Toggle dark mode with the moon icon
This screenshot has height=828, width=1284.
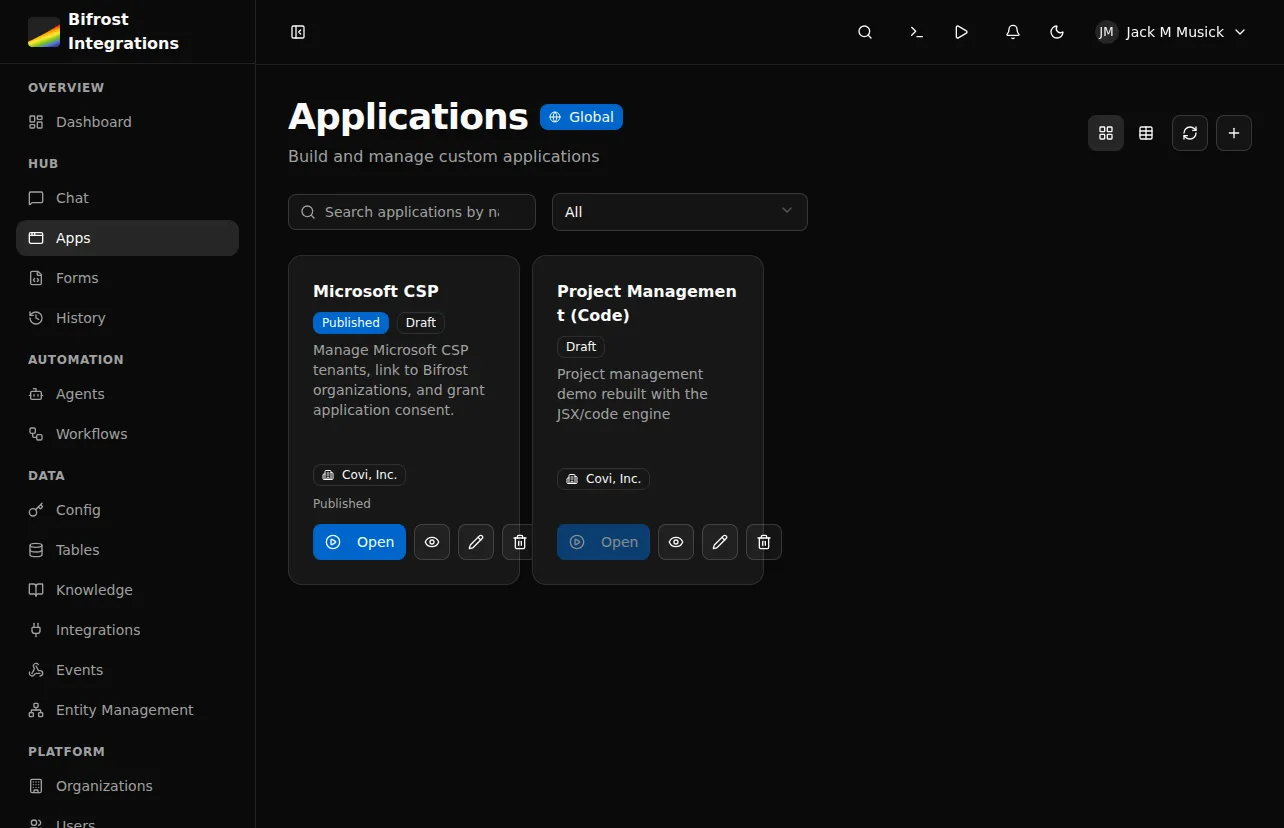pos(1056,31)
